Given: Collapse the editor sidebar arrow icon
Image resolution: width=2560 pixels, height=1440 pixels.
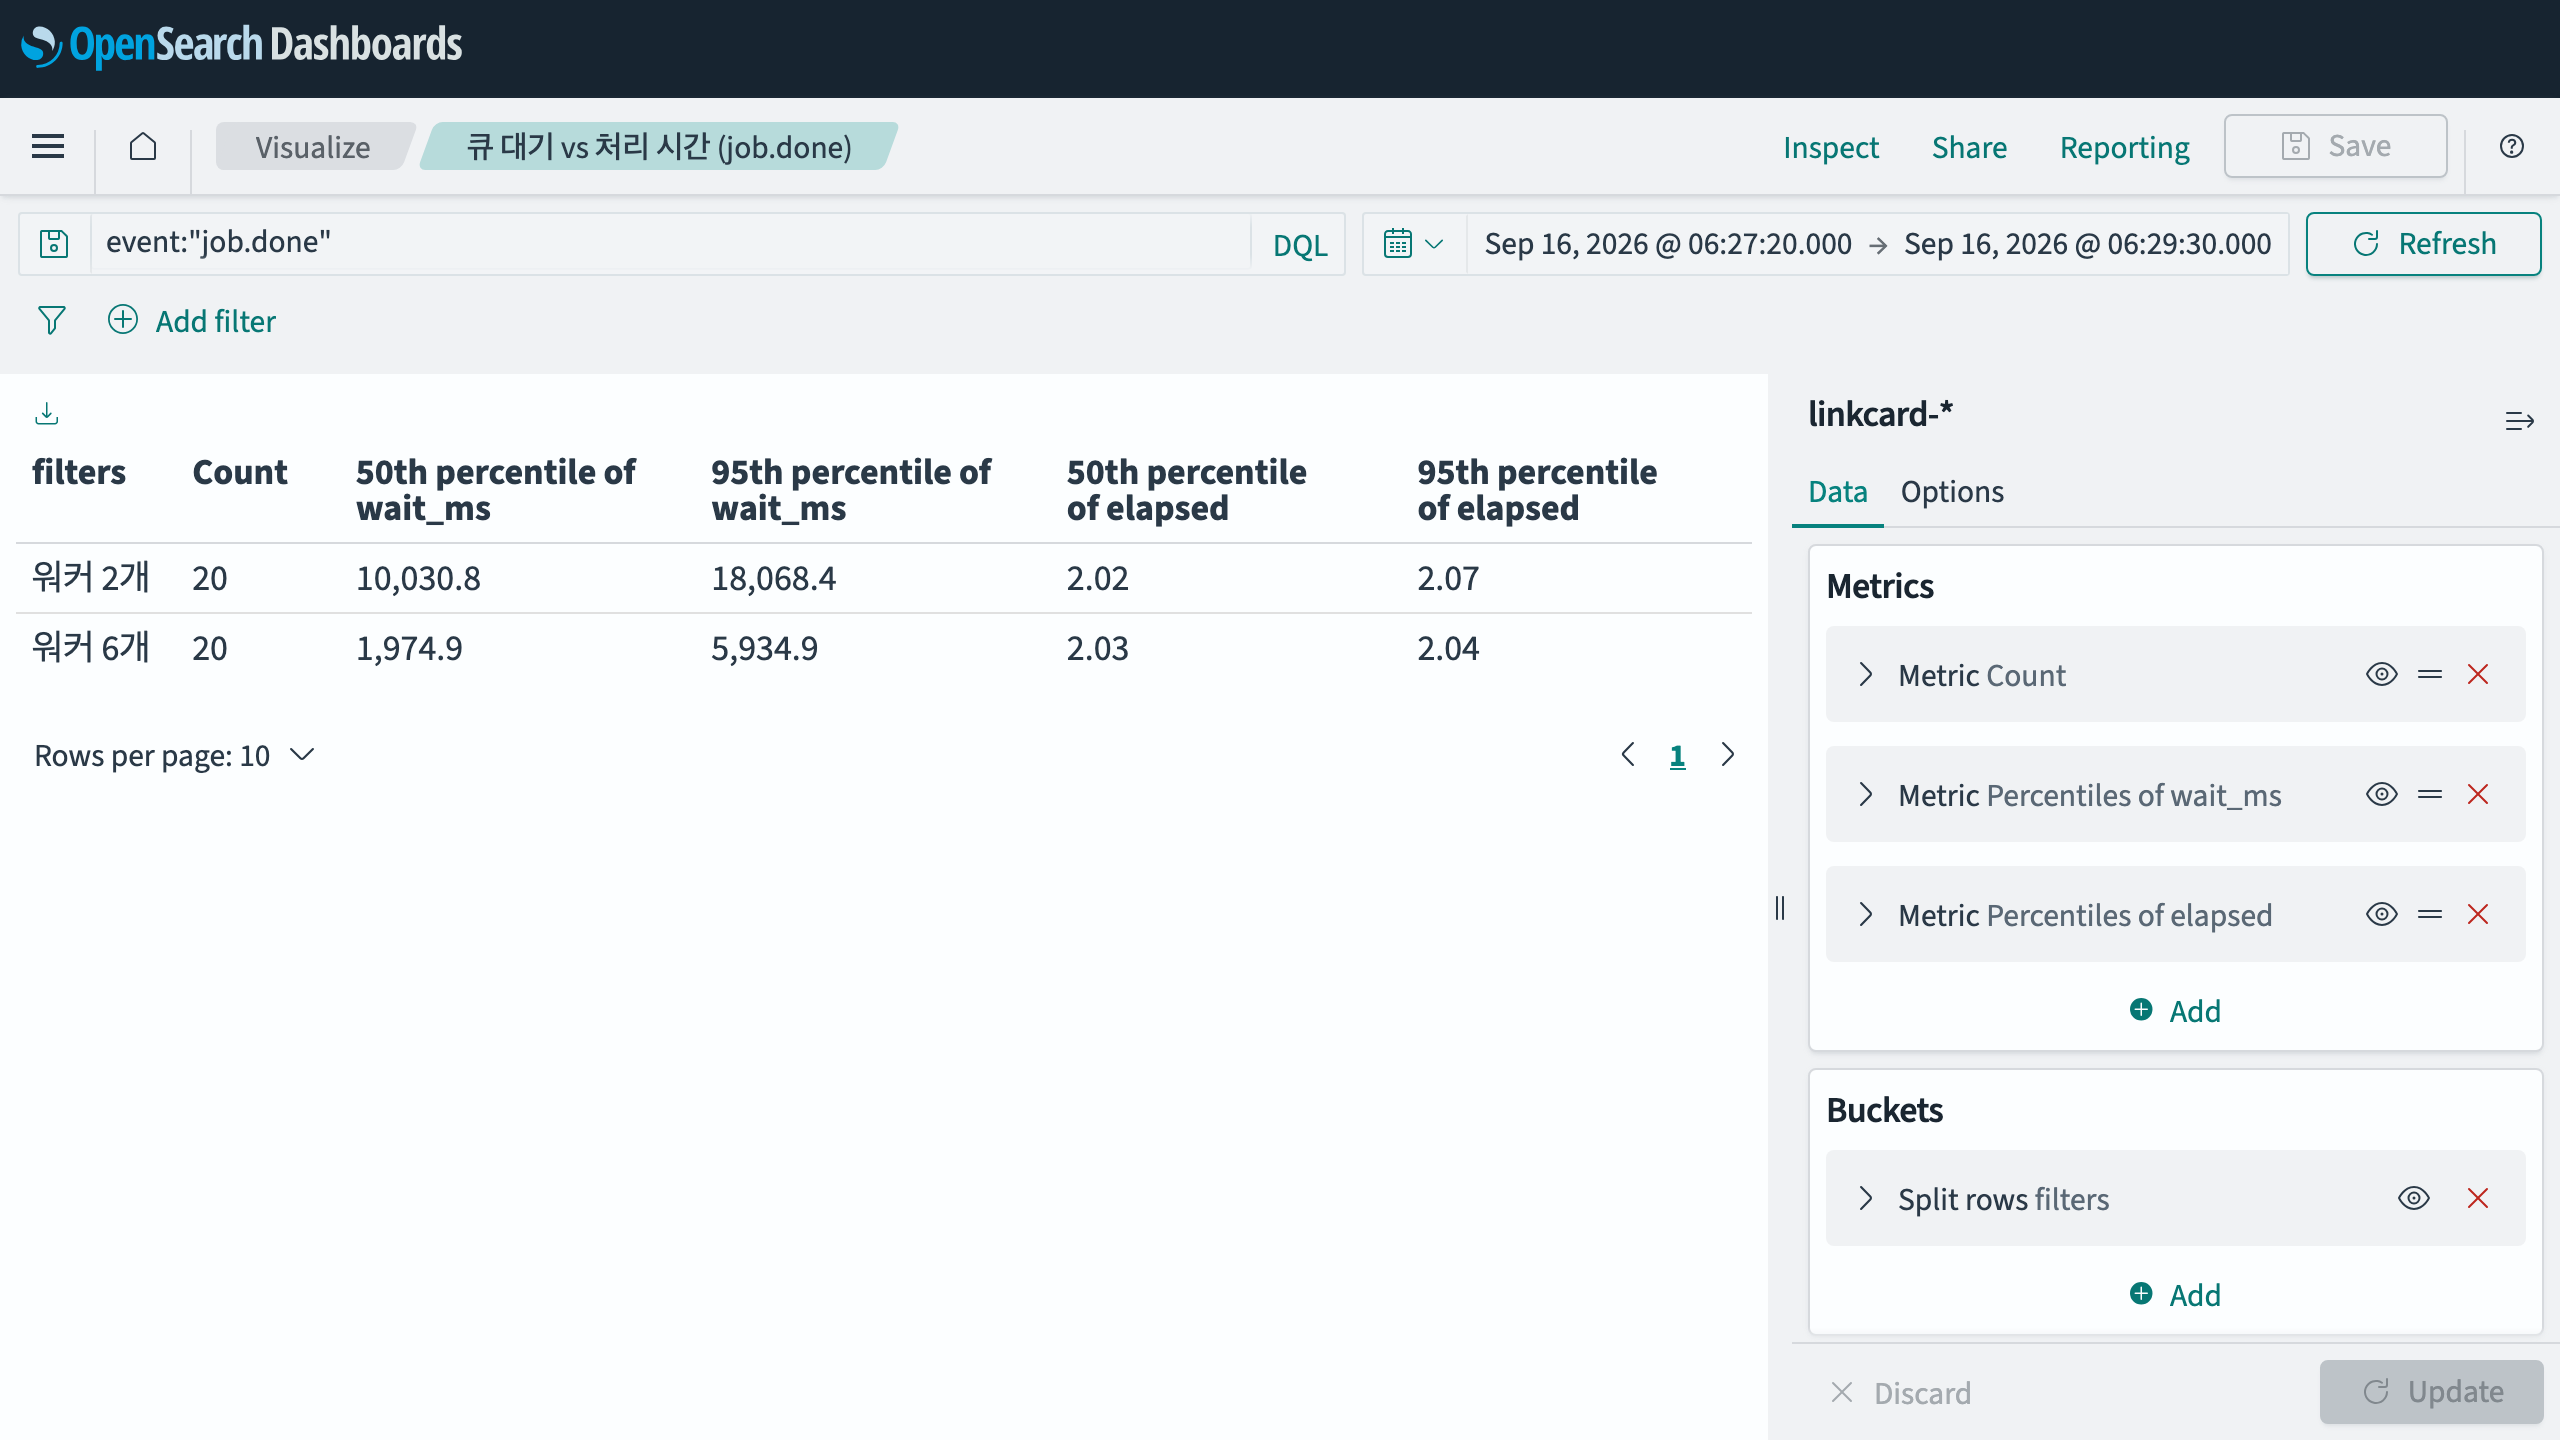Looking at the screenshot, I should (2520, 420).
